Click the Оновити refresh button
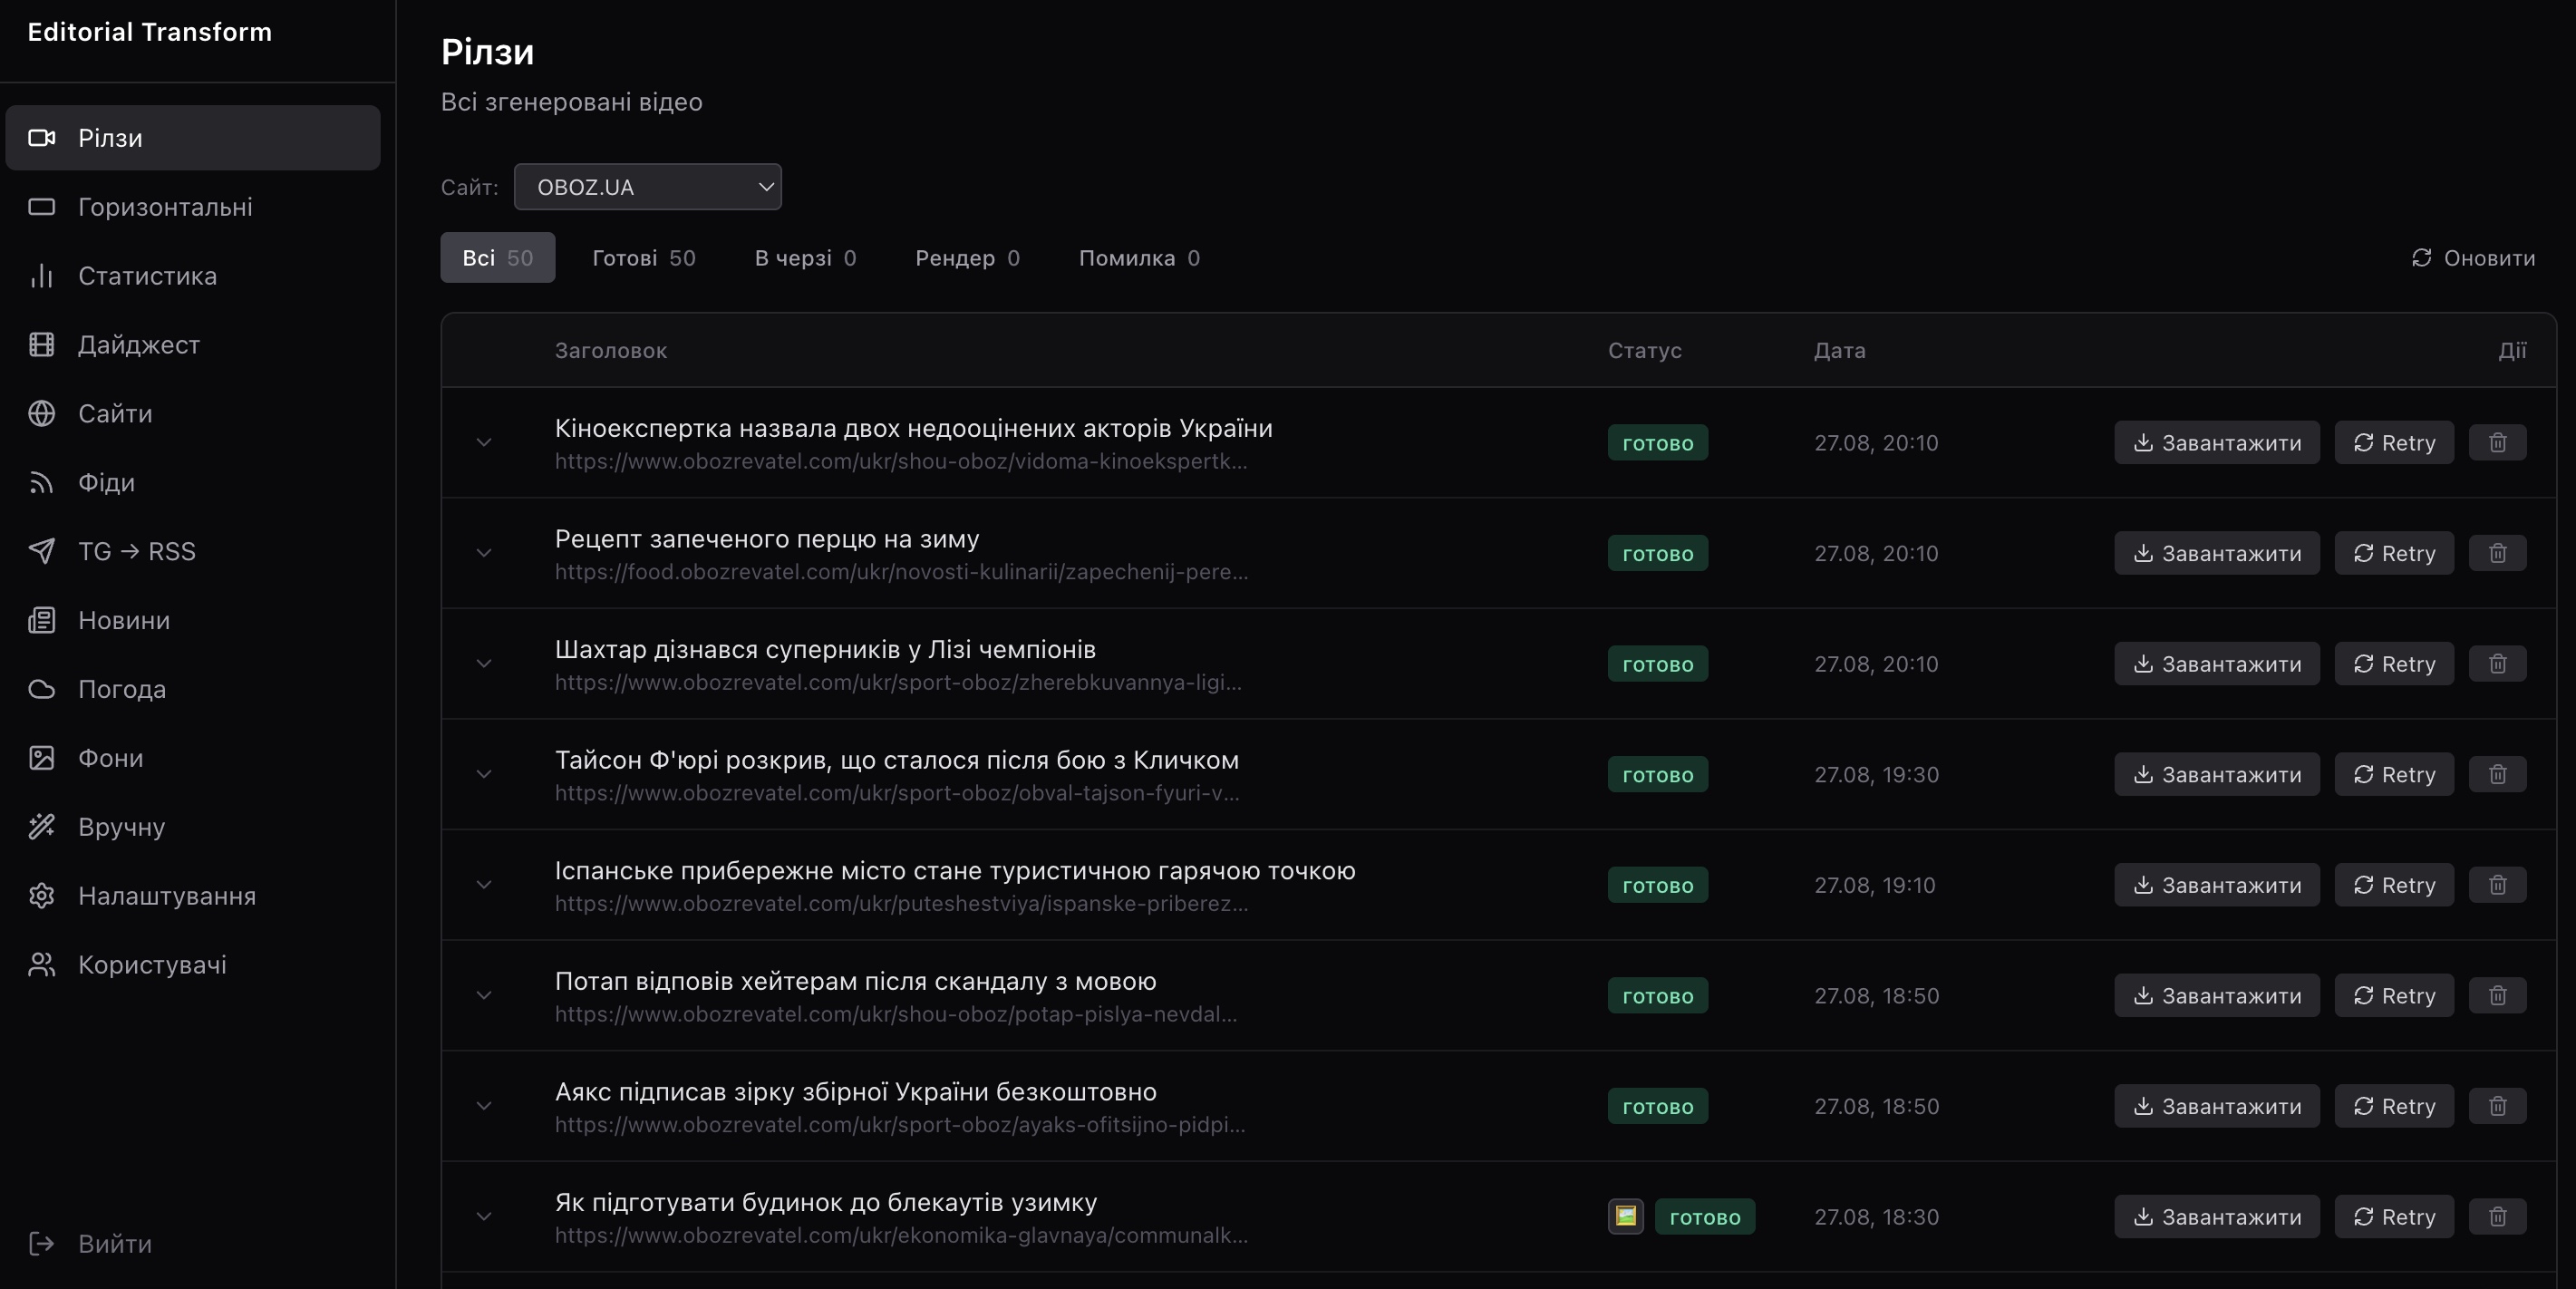The image size is (2576, 1289). [x=2473, y=258]
